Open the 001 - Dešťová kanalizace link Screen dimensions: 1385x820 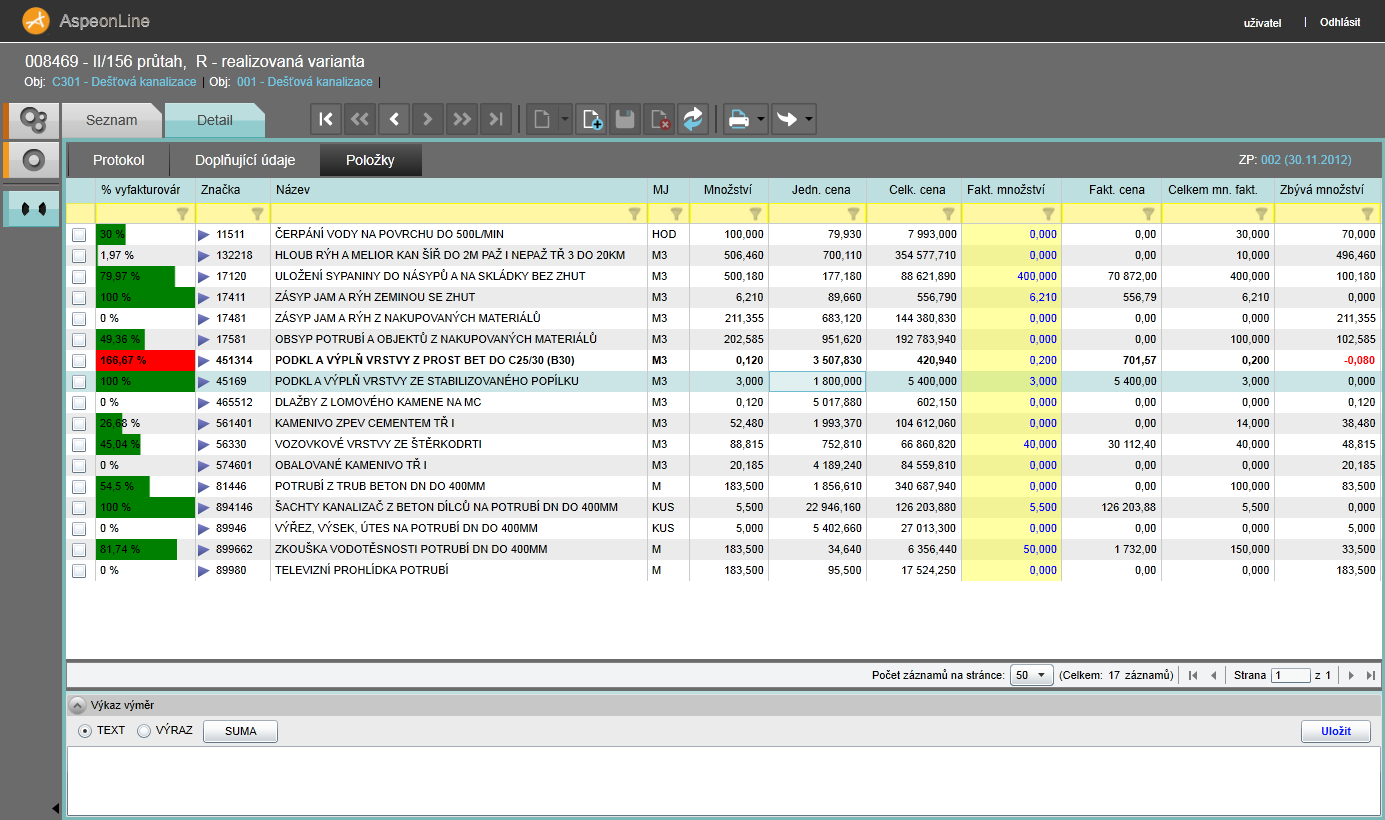pos(305,82)
